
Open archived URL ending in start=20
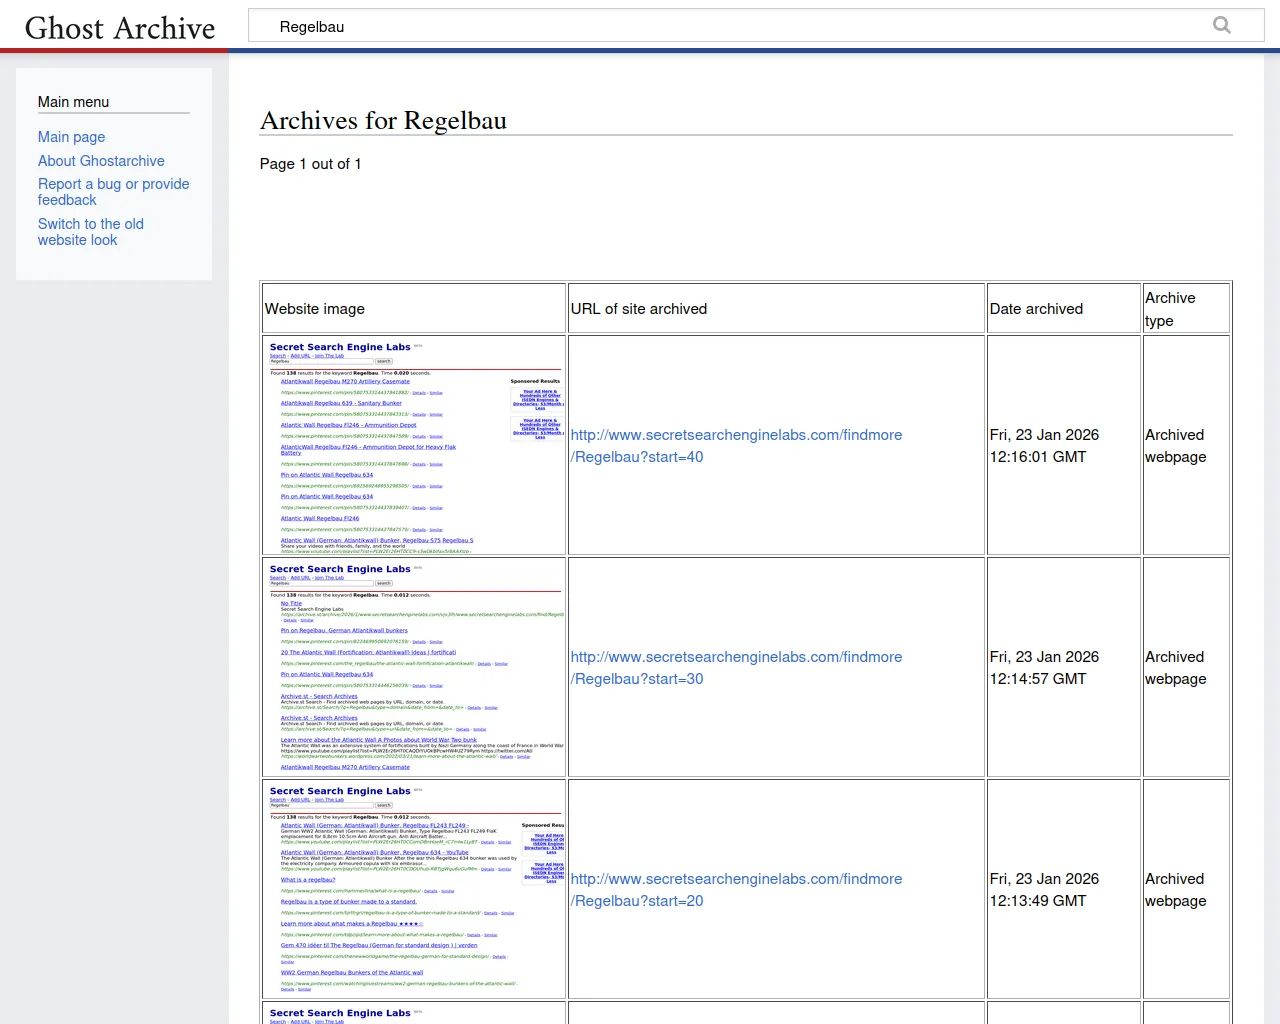pos(736,890)
